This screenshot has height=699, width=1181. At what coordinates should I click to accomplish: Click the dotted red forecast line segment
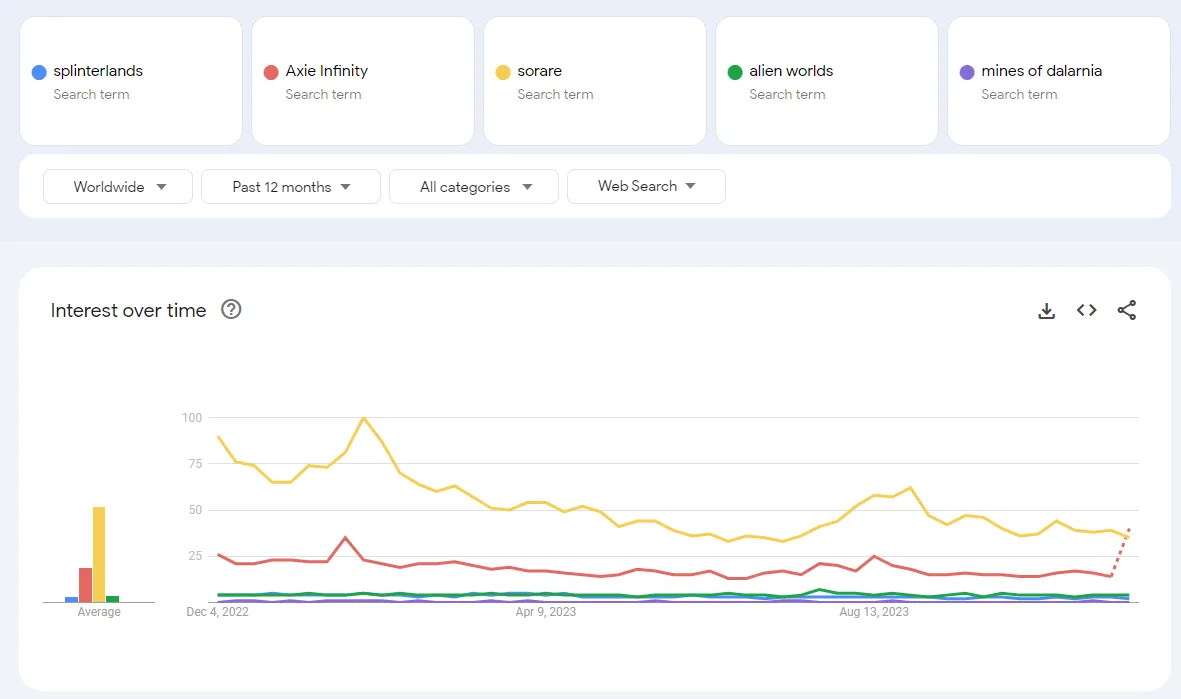coord(1121,552)
